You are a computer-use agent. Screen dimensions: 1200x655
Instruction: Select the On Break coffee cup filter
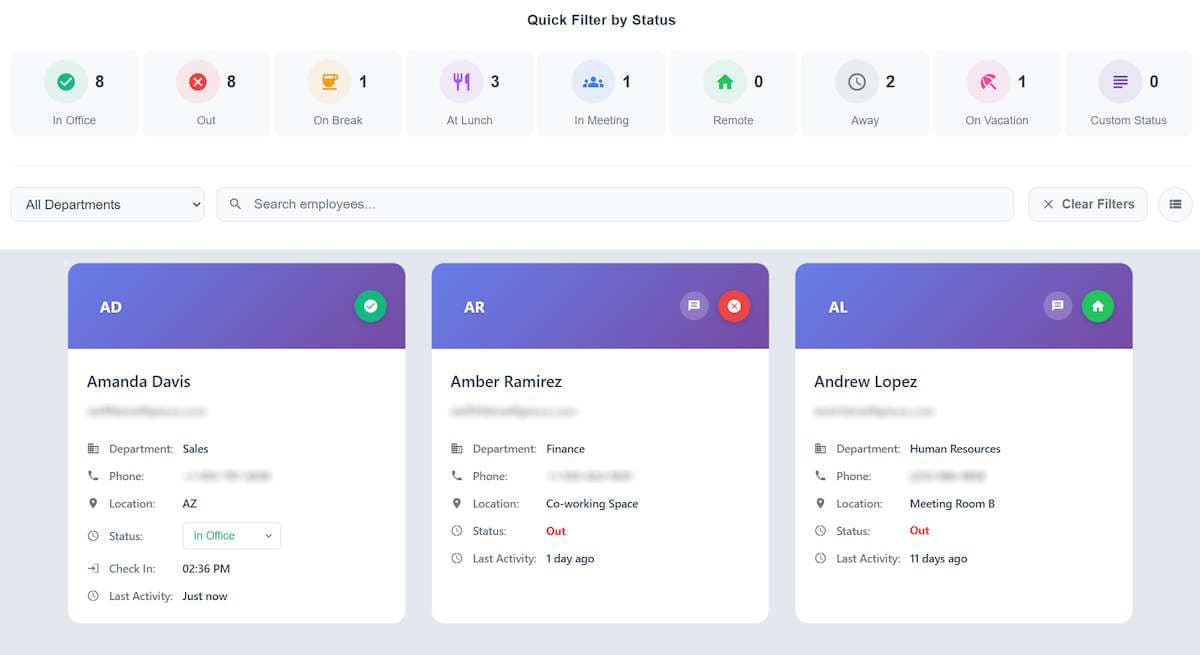[x=329, y=82]
